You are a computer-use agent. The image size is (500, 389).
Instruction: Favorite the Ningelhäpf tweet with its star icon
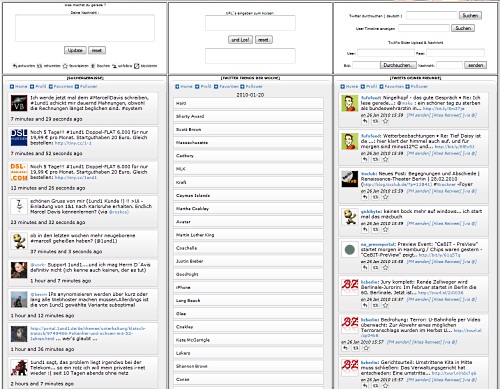[385, 121]
